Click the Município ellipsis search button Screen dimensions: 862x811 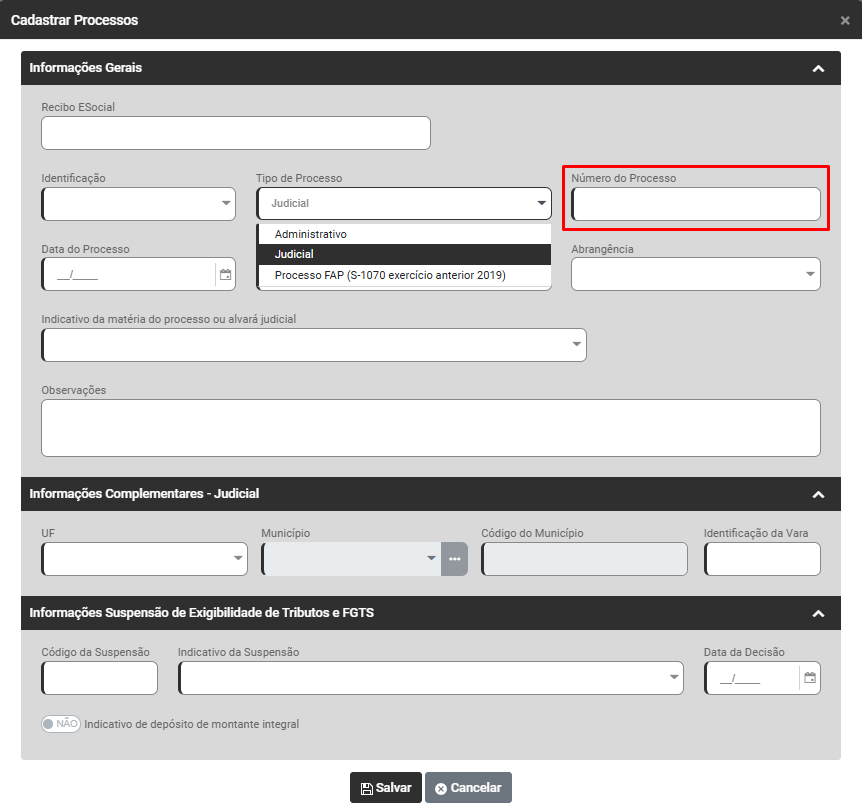(455, 559)
